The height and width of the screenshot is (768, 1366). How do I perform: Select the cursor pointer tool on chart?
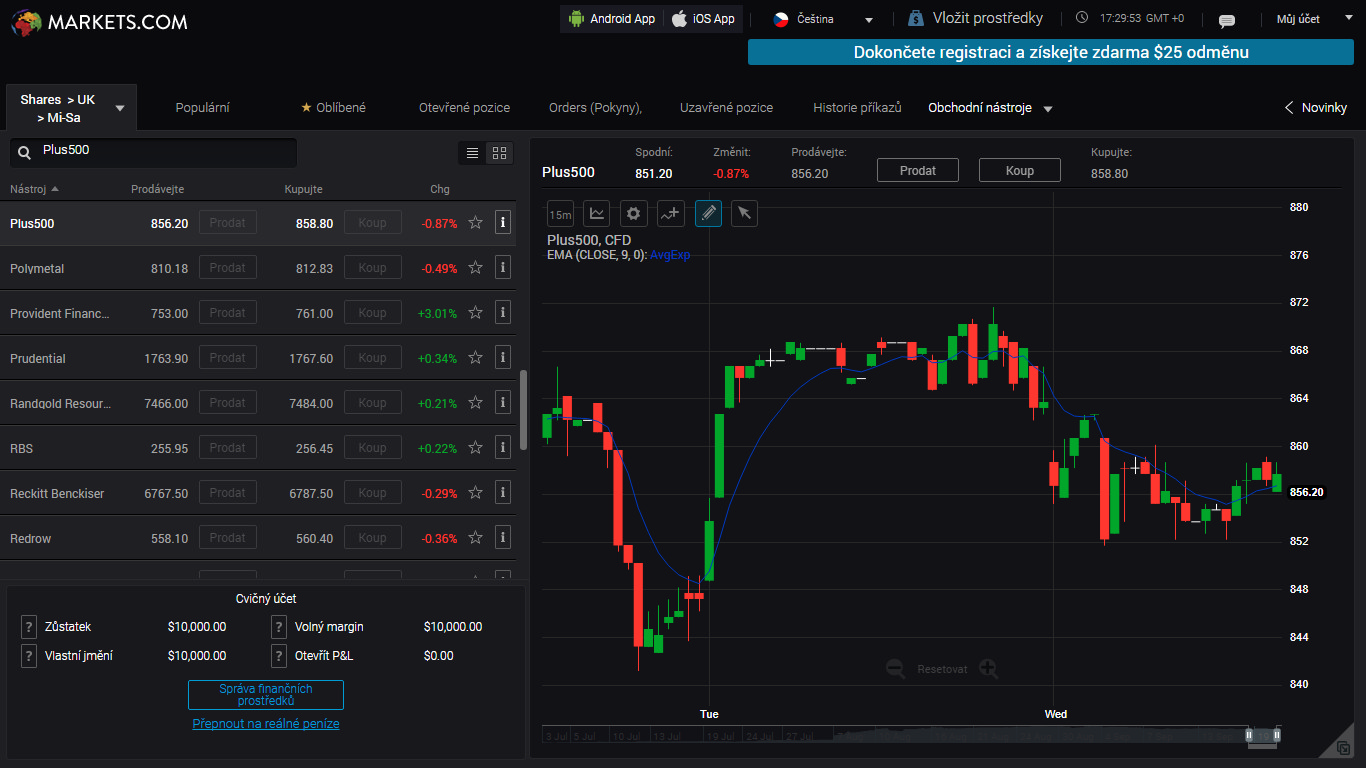click(x=745, y=213)
